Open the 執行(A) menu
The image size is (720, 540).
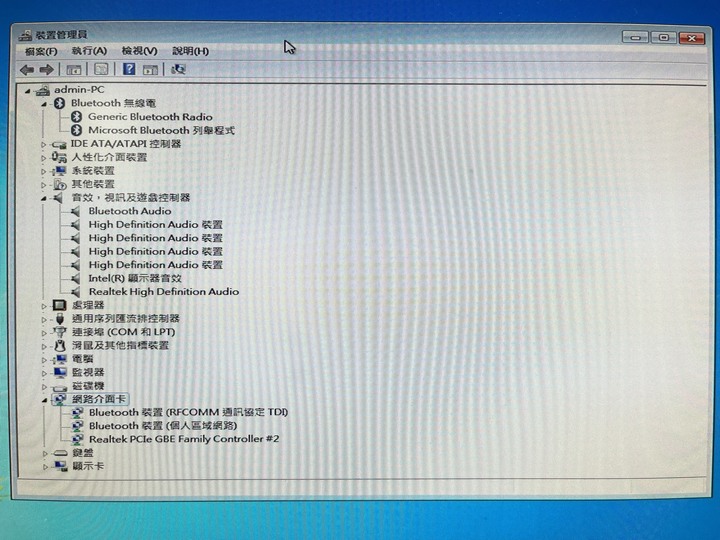click(x=89, y=51)
